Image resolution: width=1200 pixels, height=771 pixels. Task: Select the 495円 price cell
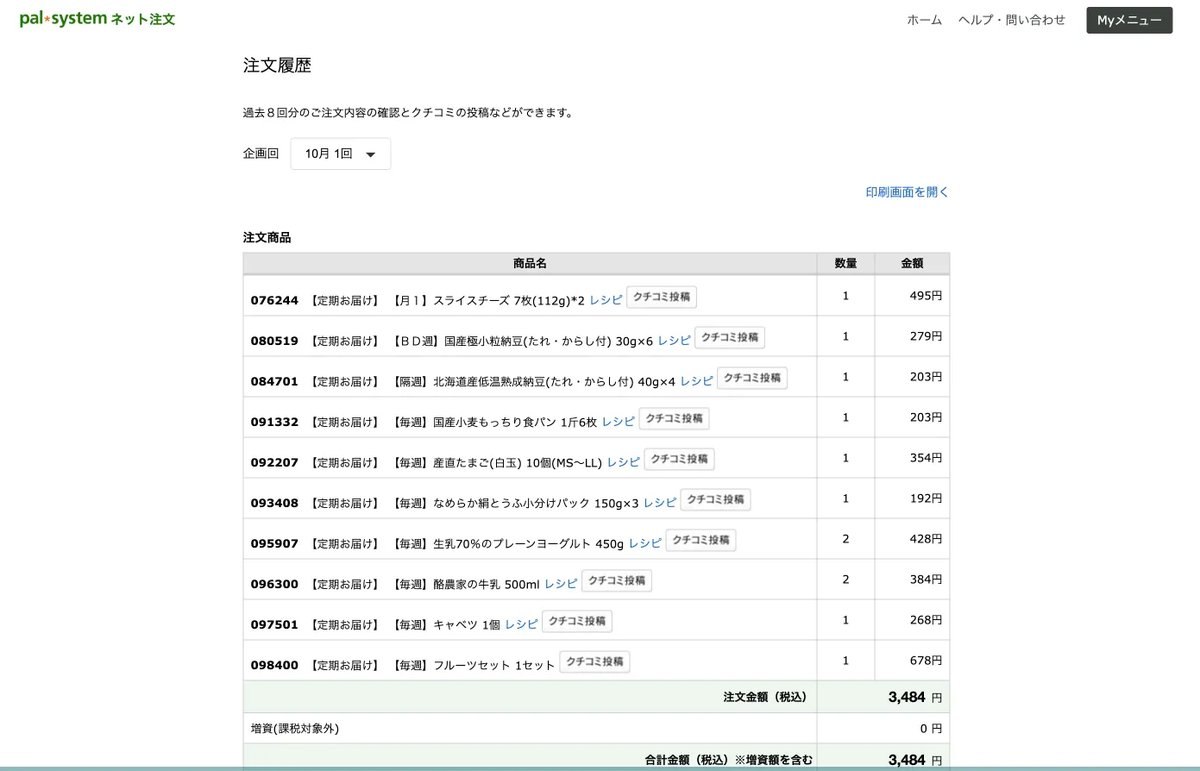pyautogui.click(x=912, y=296)
